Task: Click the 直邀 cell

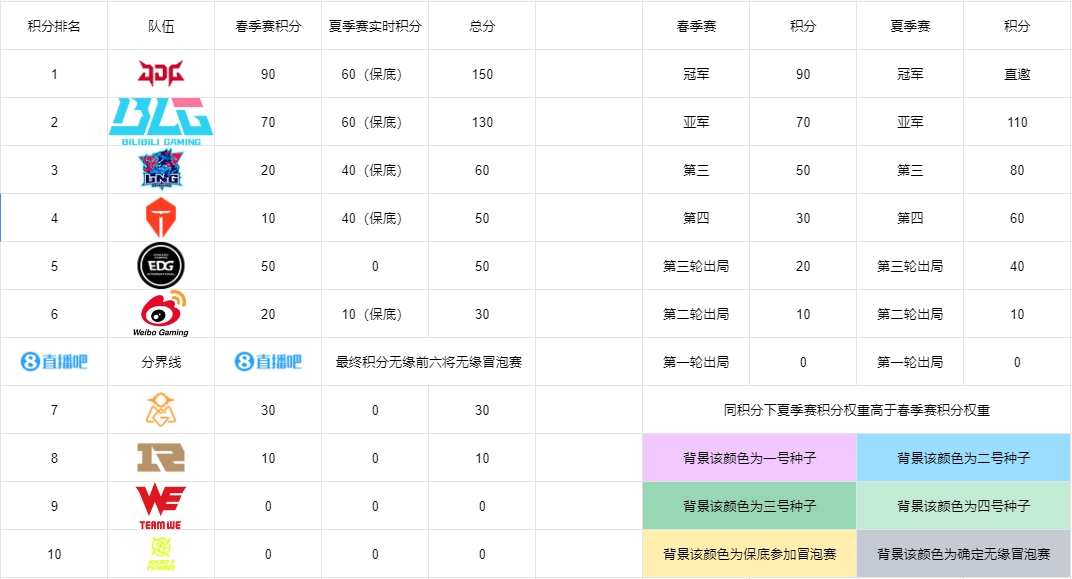Action: [x=1017, y=74]
